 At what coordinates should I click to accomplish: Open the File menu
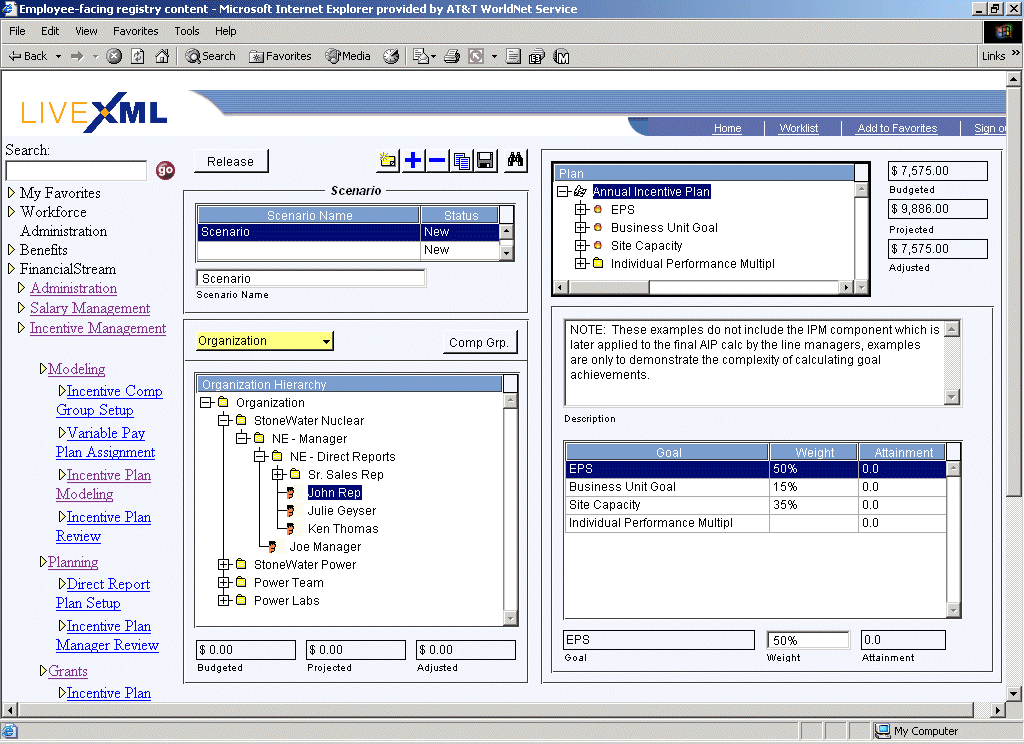(x=17, y=31)
